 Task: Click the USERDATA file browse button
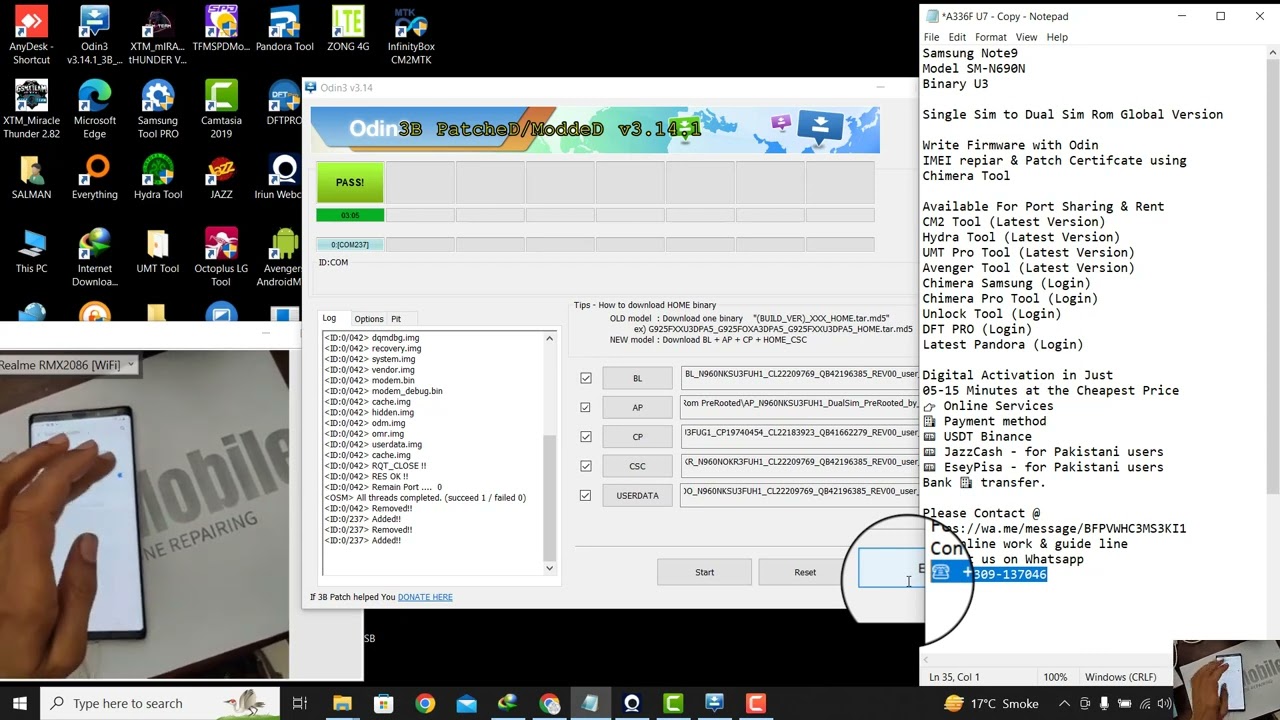637,495
